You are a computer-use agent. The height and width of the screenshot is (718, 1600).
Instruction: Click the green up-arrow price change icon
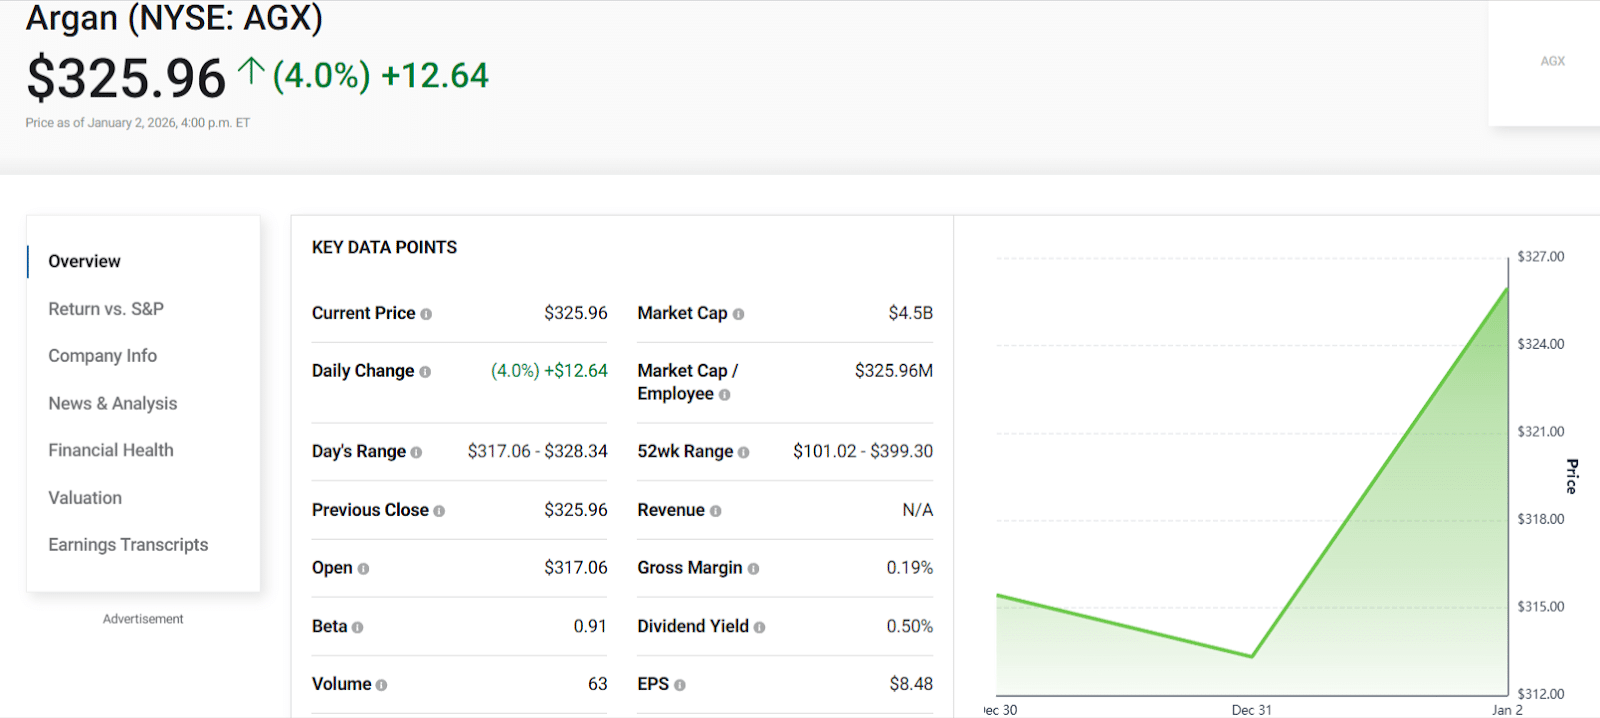pos(251,71)
